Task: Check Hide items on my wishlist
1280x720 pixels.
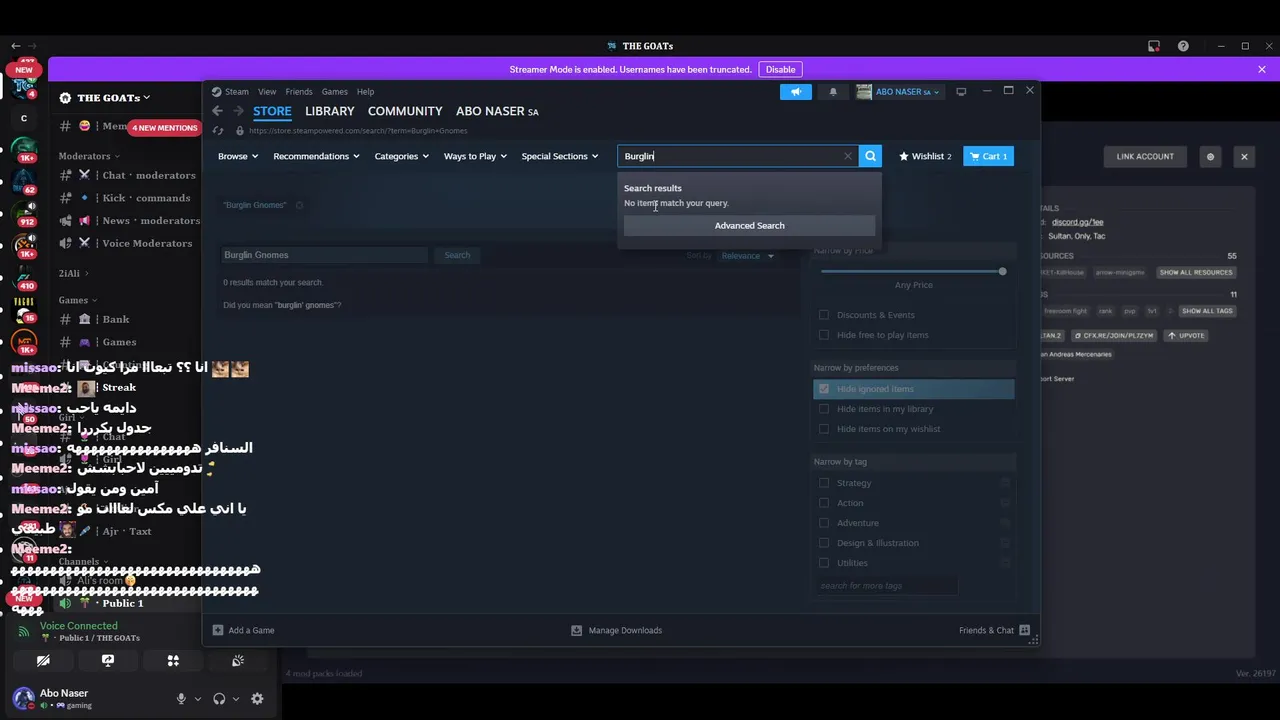Action: click(824, 429)
